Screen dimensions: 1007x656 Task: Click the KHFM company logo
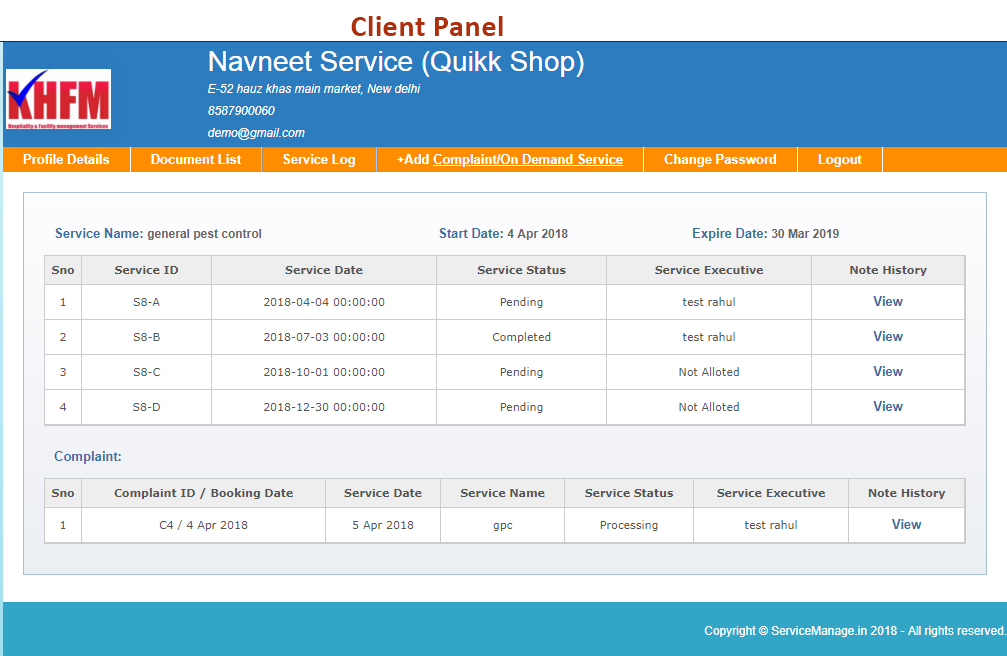58,99
